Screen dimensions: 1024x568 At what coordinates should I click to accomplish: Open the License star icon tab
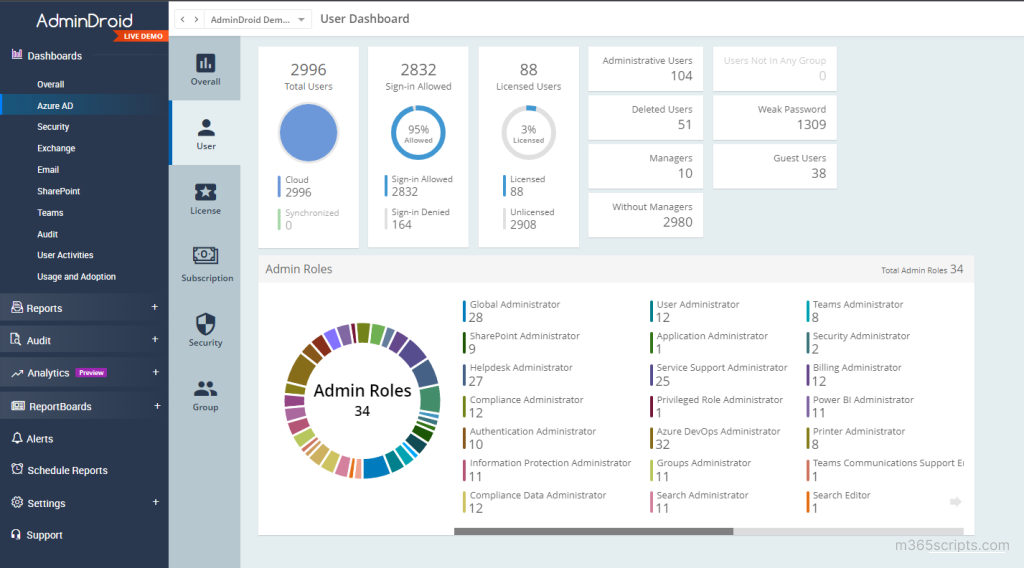click(x=205, y=198)
